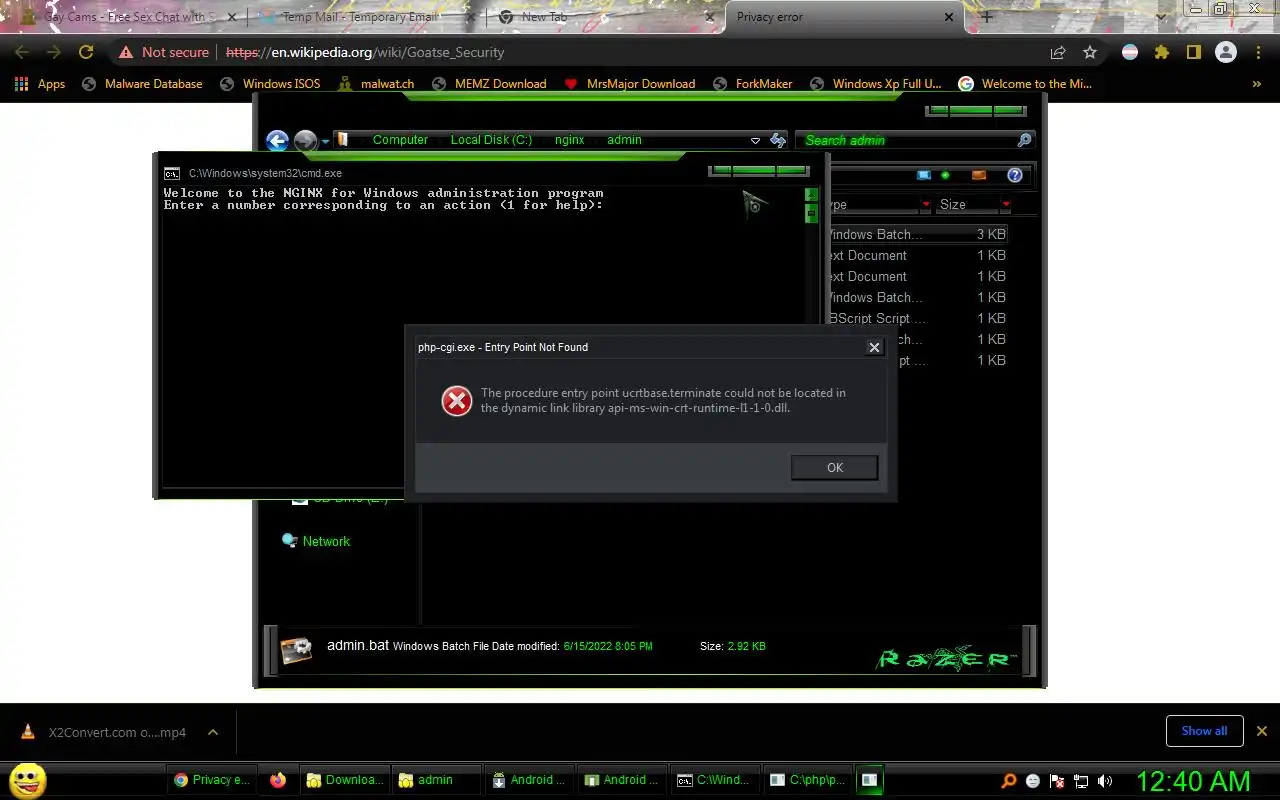Expand X2Convert download options chevron
The image size is (1280, 800).
(x=213, y=732)
